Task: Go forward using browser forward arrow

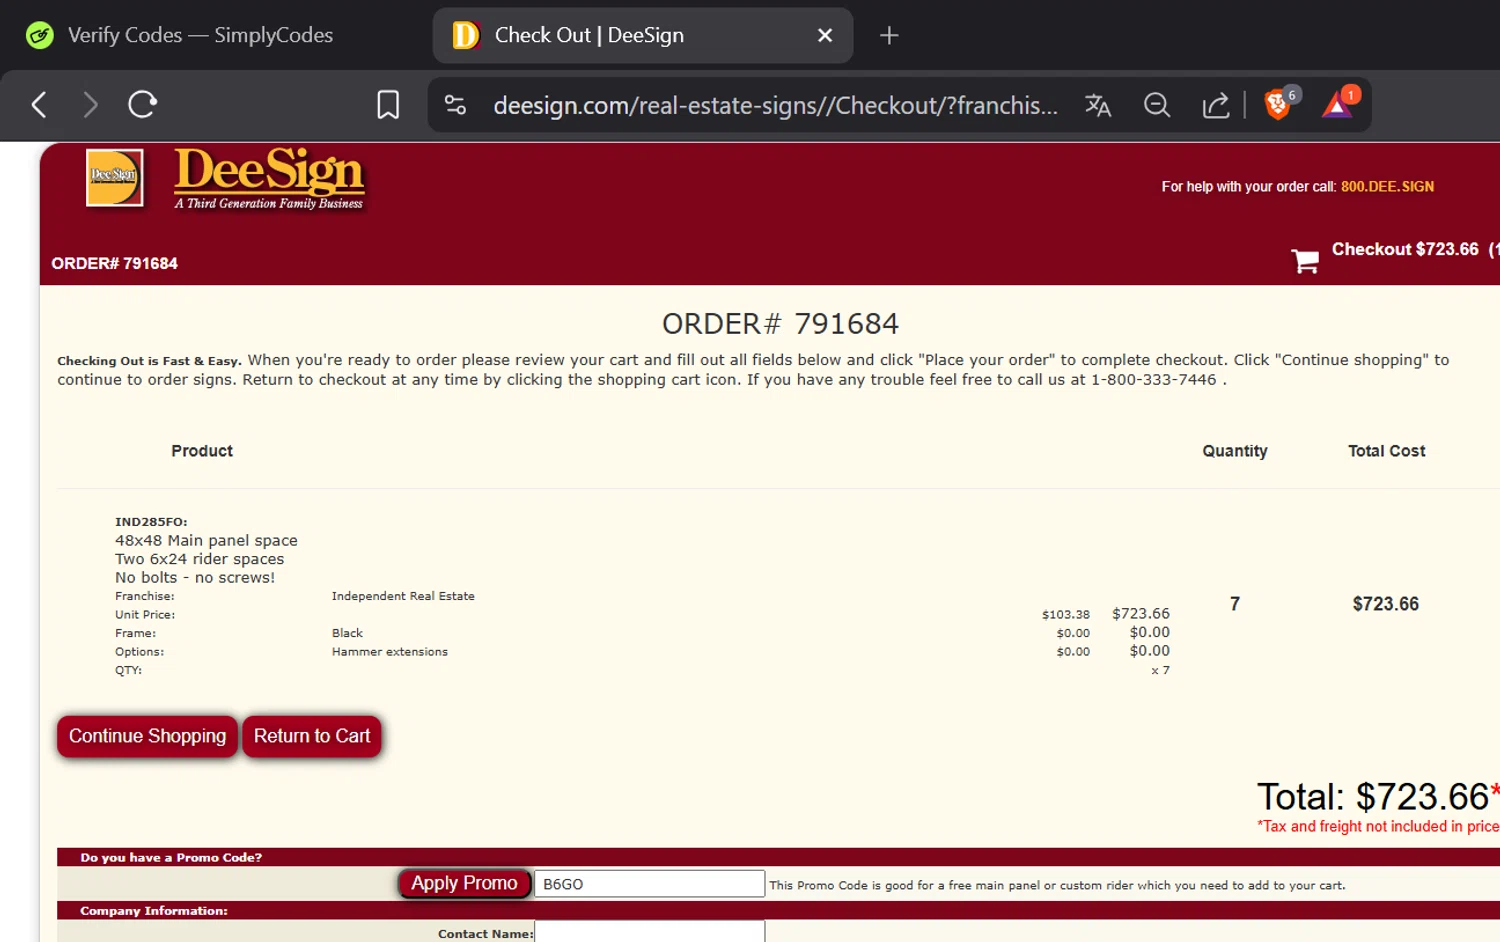Action: click(90, 105)
